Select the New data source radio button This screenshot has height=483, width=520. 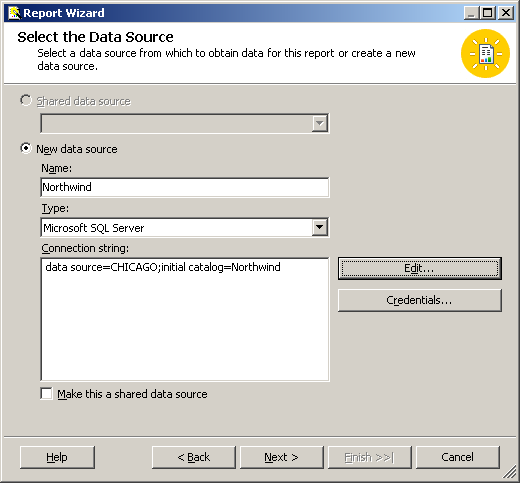tap(26, 148)
